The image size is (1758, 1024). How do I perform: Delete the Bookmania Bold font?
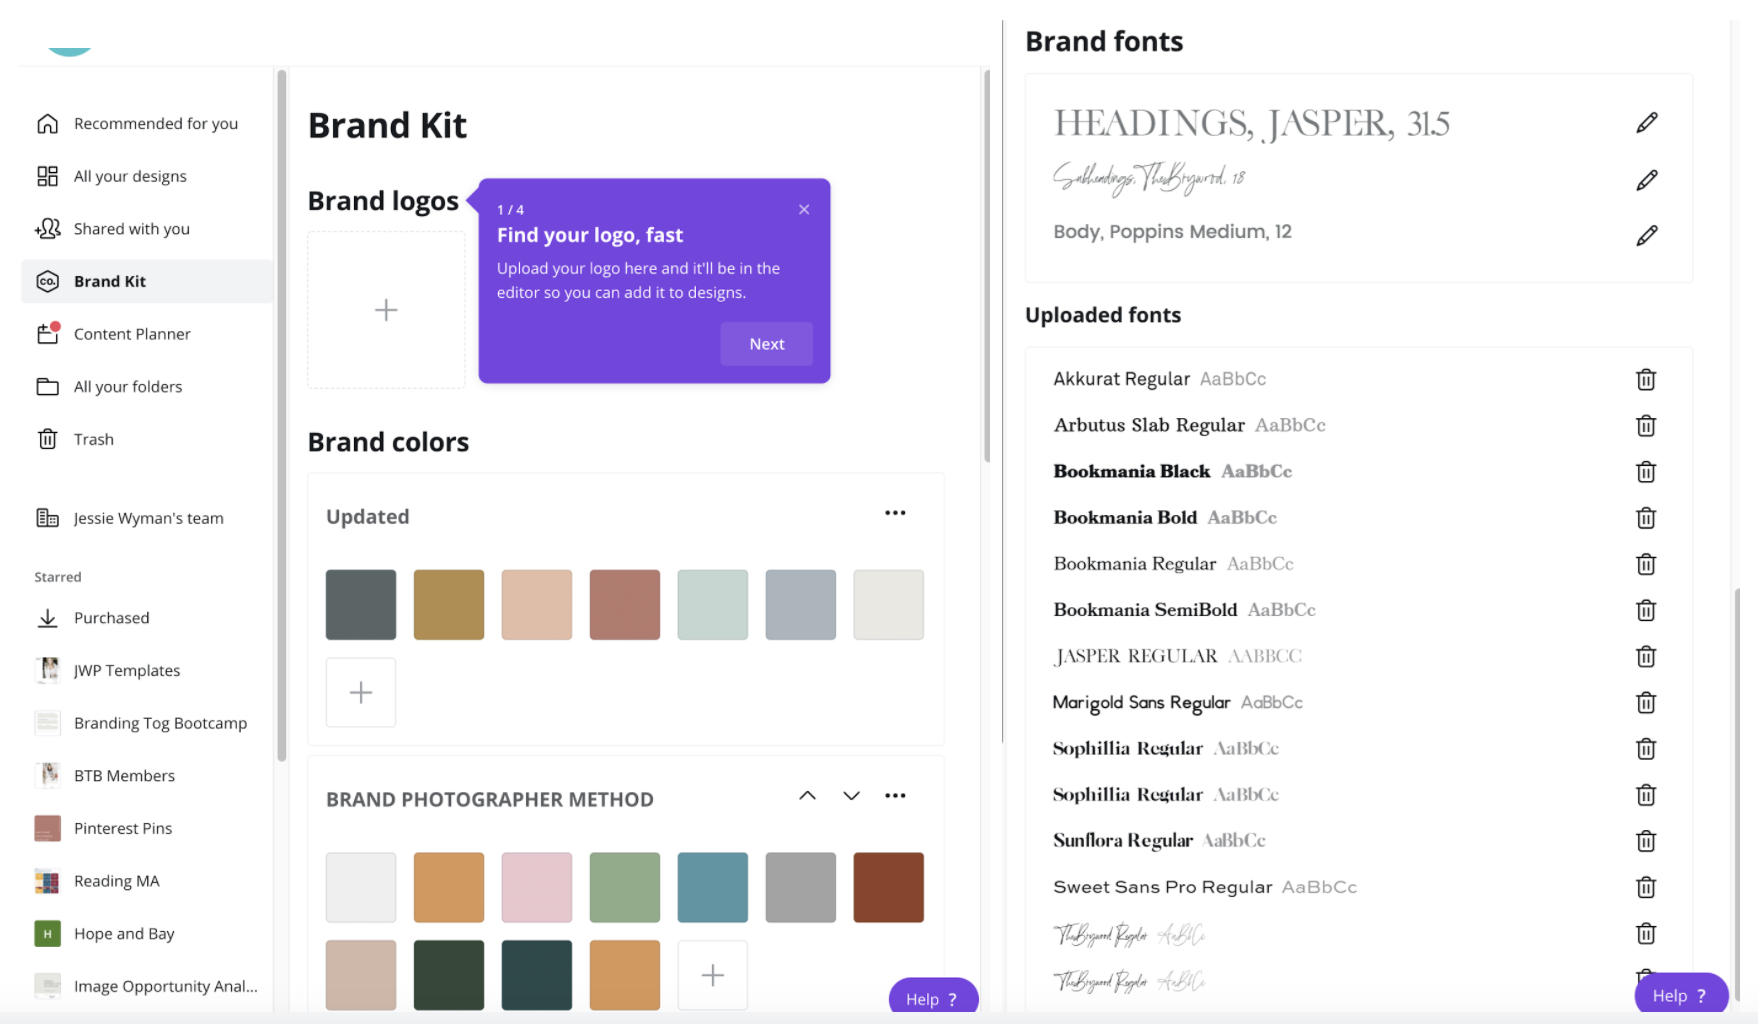pyautogui.click(x=1645, y=517)
